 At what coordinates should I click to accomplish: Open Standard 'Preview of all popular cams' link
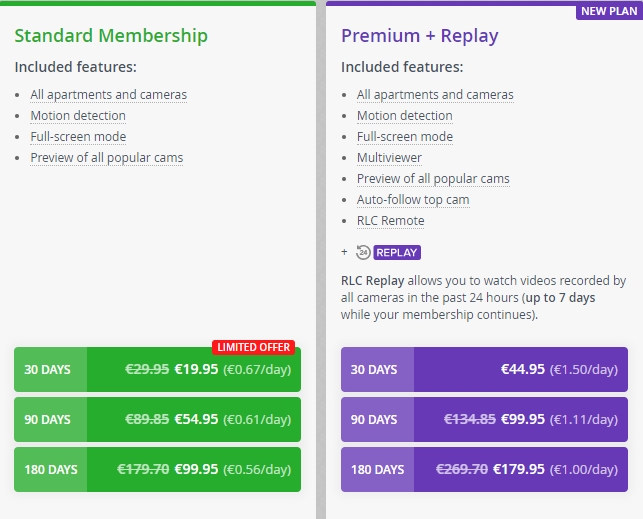pyautogui.click(x=106, y=158)
